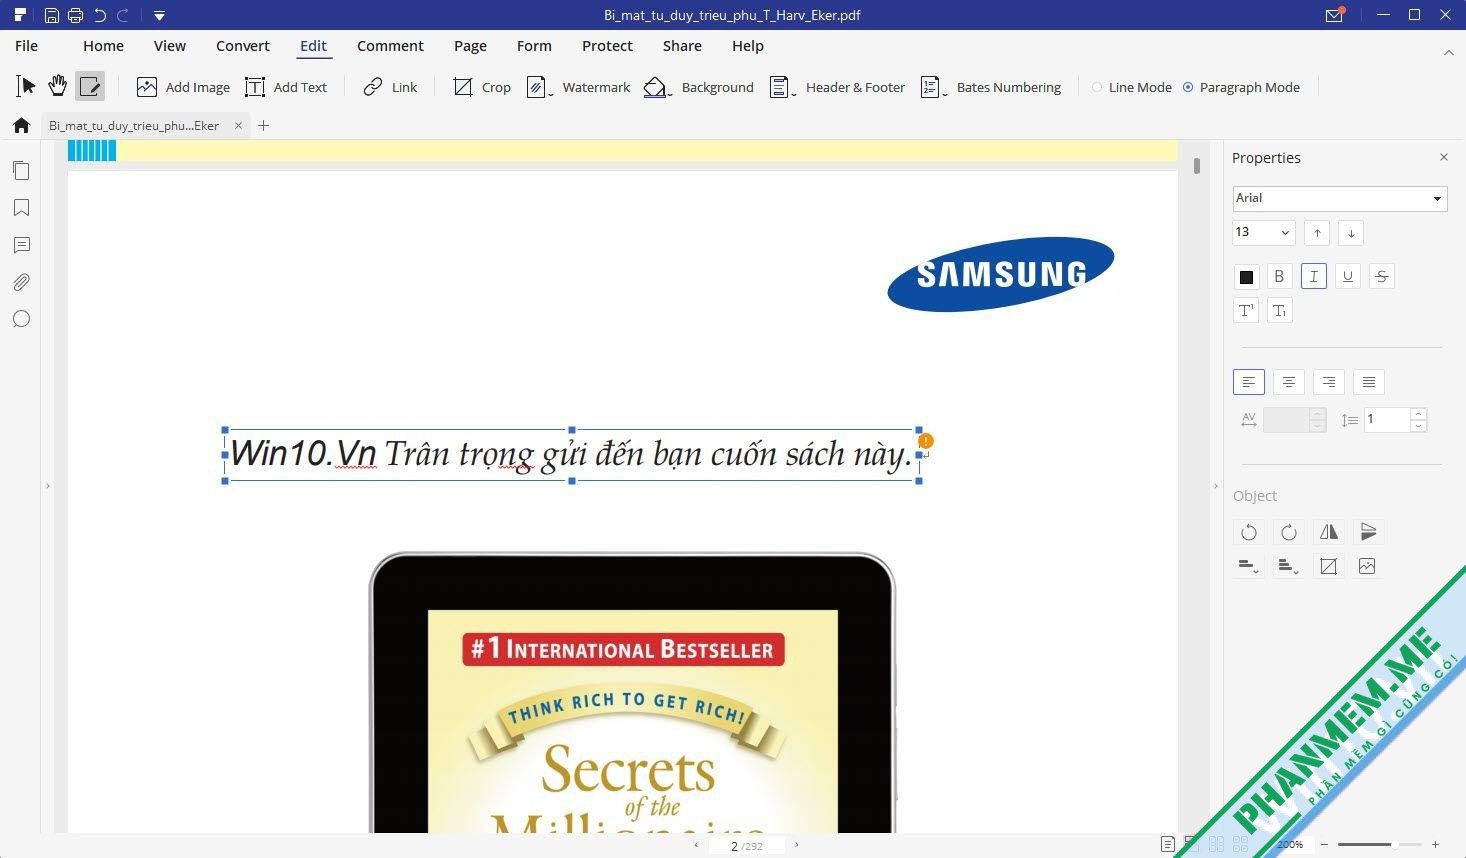The width and height of the screenshot is (1466, 858).
Task: Open the mail notification icon
Action: click(x=1335, y=15)
